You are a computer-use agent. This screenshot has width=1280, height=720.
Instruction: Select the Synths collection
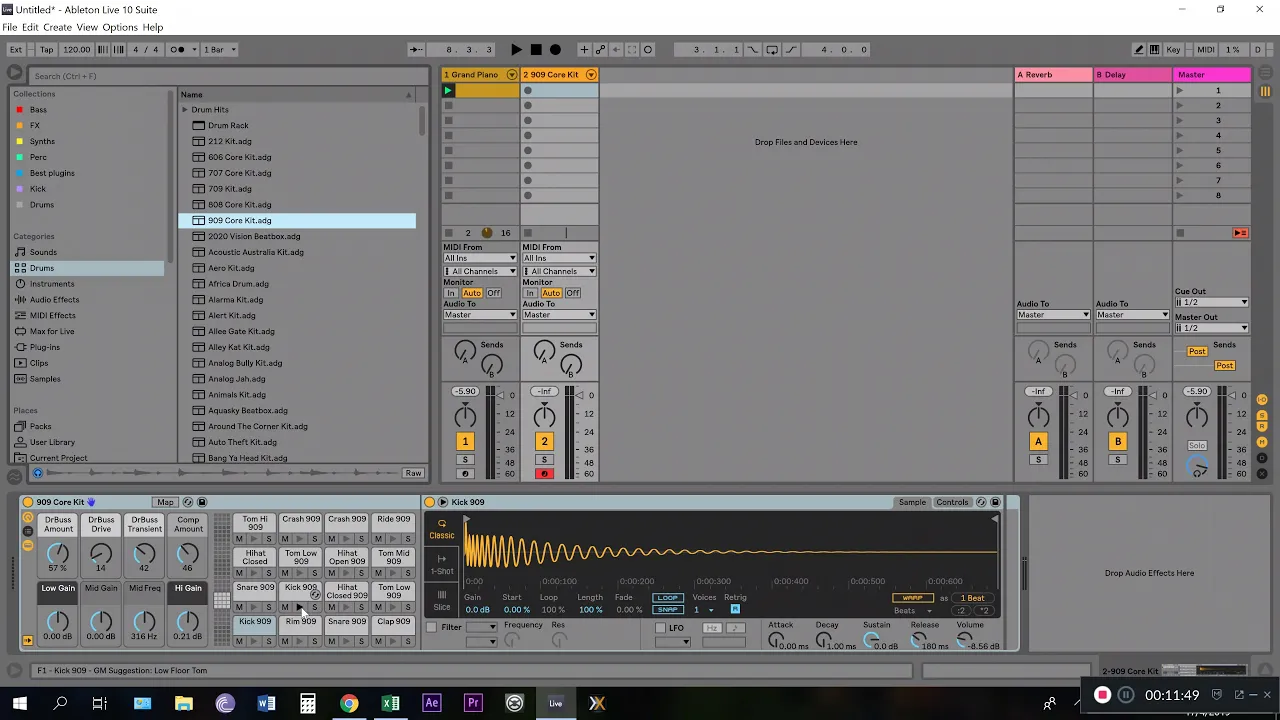pyautogui.click(x=42, y=141)
